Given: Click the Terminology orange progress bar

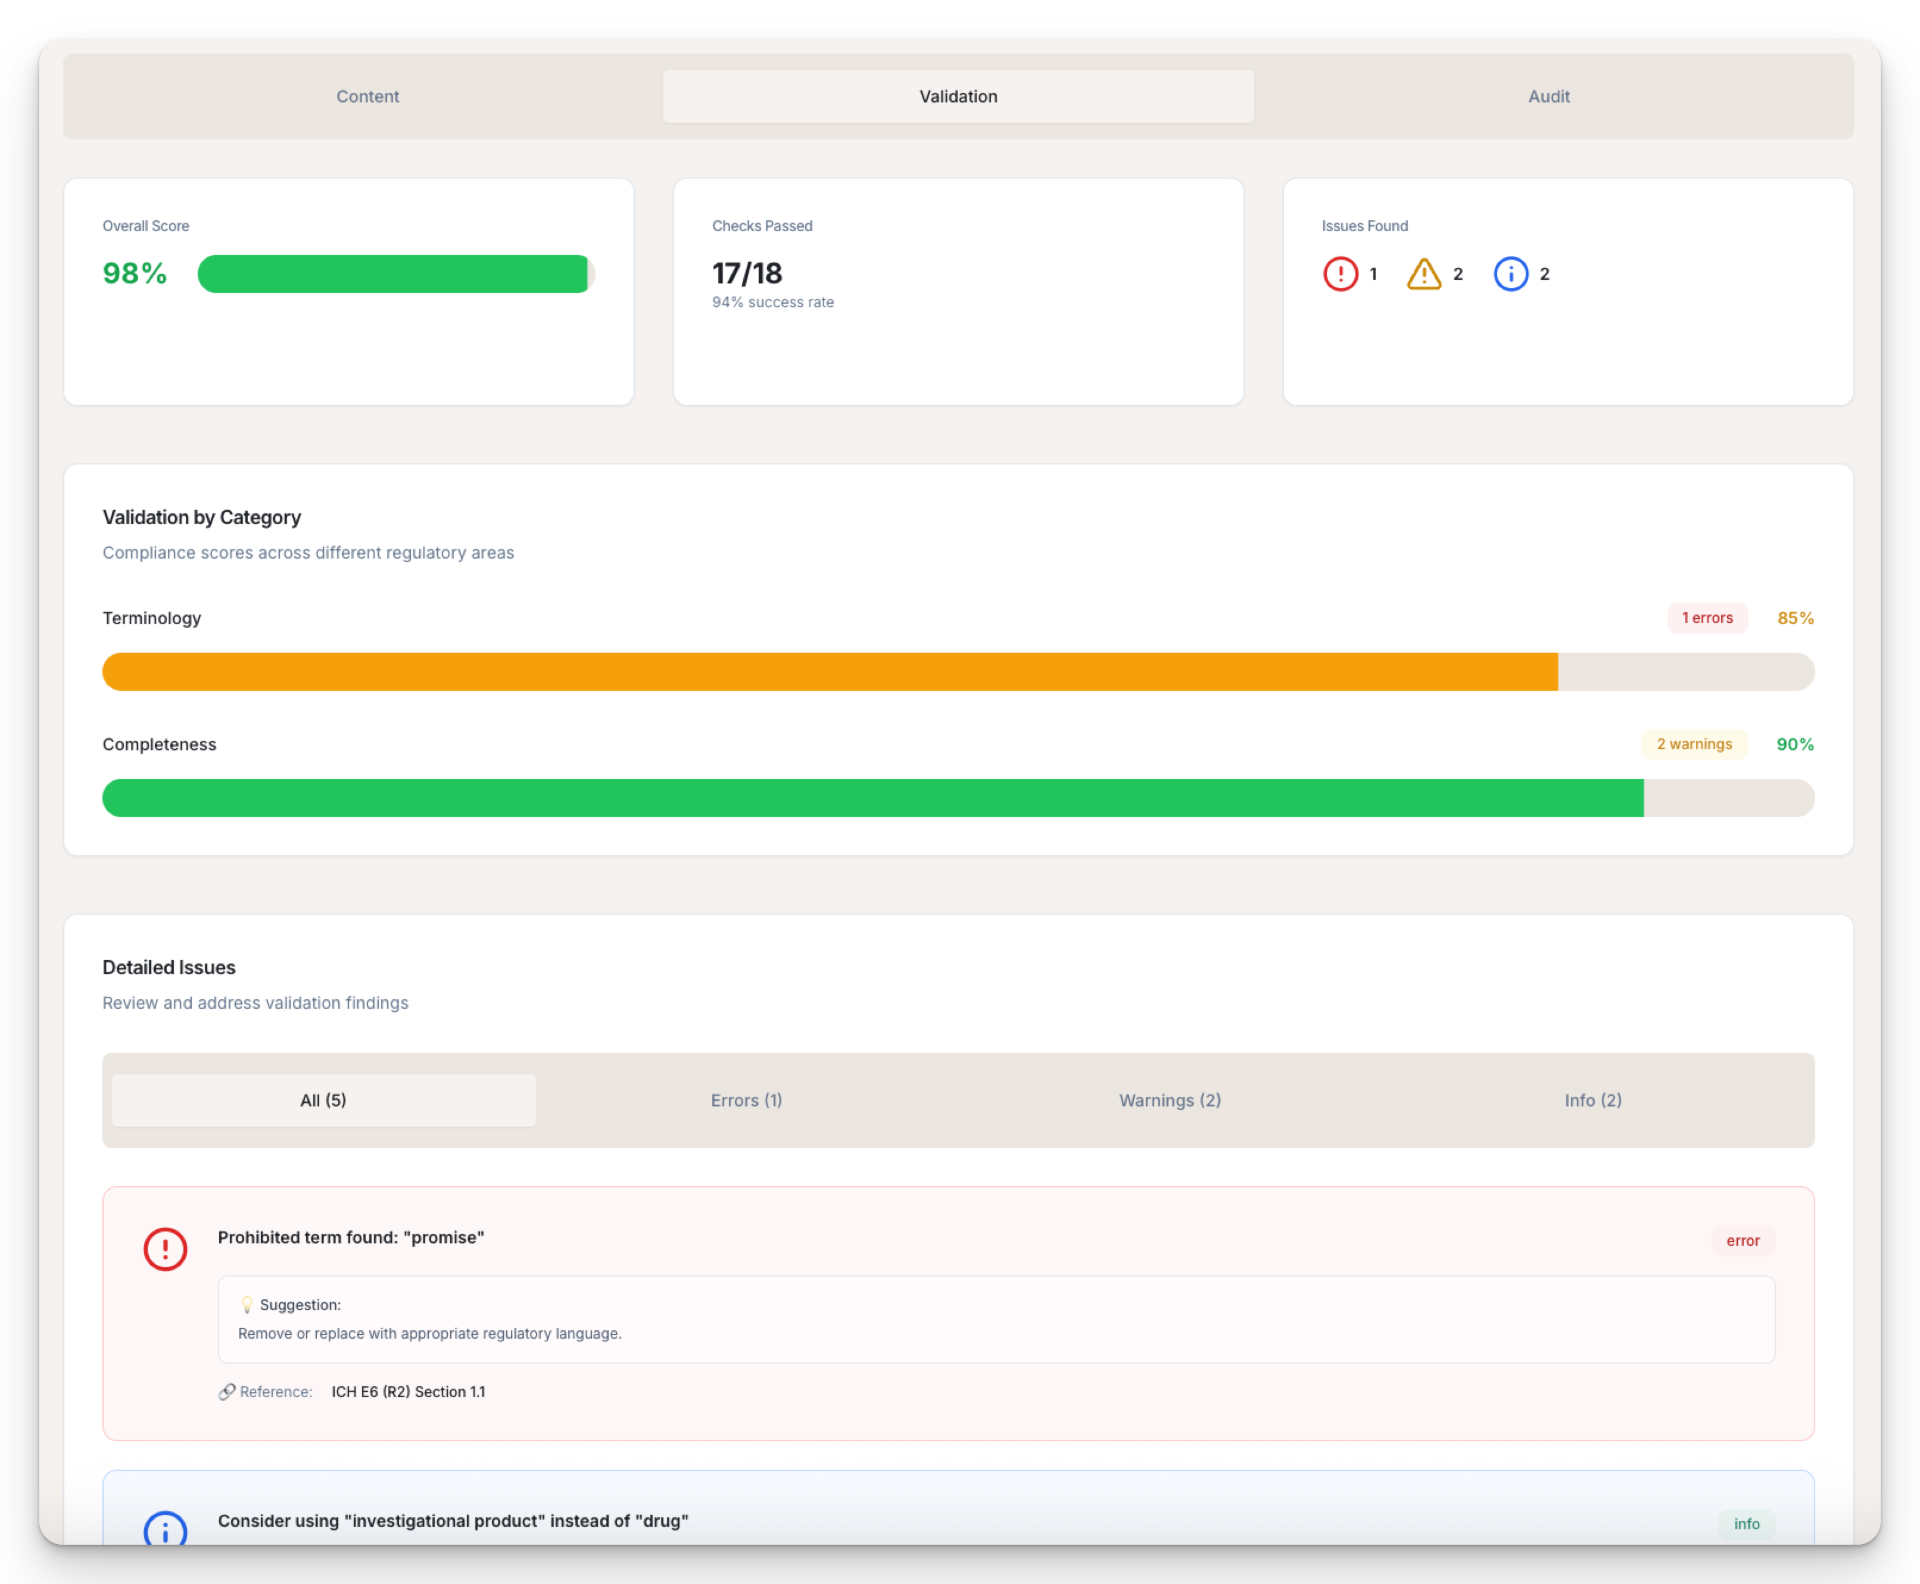Looking at the screenshot, I should coord(958,672).
